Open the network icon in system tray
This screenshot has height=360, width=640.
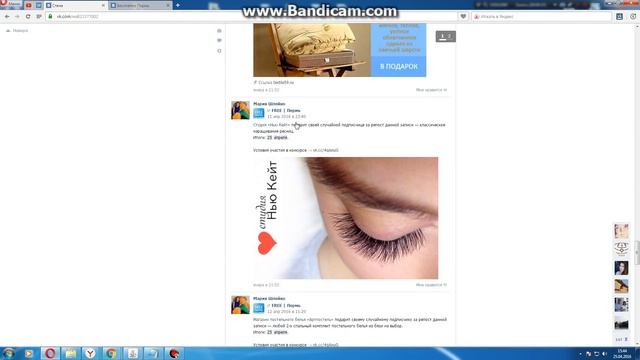[596, 354]
